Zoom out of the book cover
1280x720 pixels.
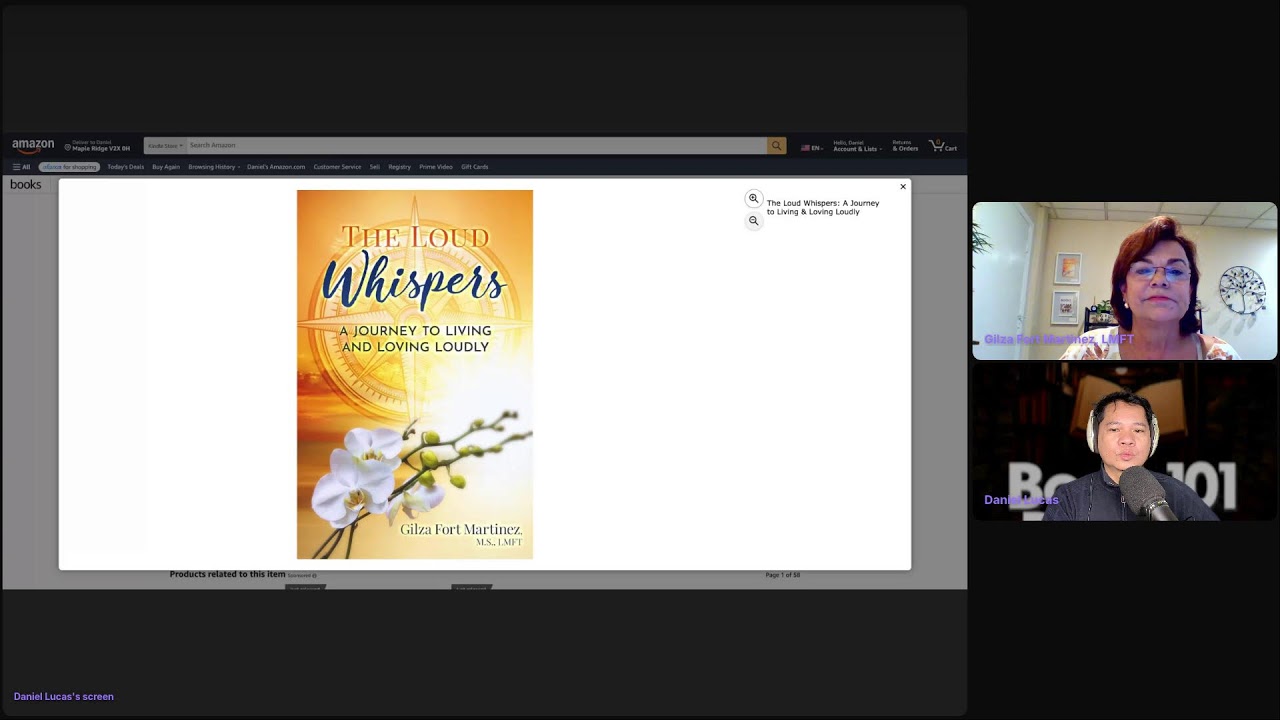coord(754,221)
